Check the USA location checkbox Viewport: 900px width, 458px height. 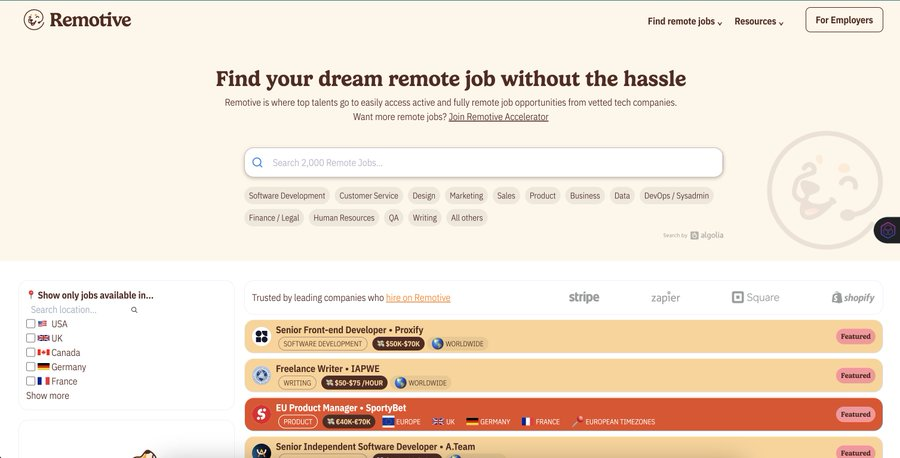[30, 324]
